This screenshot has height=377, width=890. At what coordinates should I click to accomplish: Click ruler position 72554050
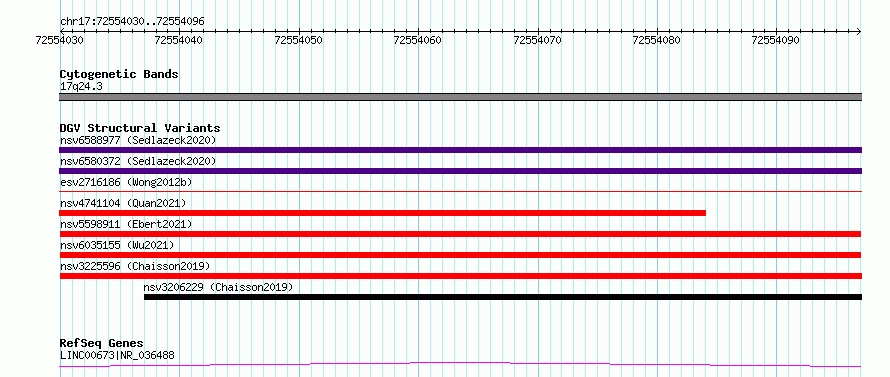click(299, 40)
